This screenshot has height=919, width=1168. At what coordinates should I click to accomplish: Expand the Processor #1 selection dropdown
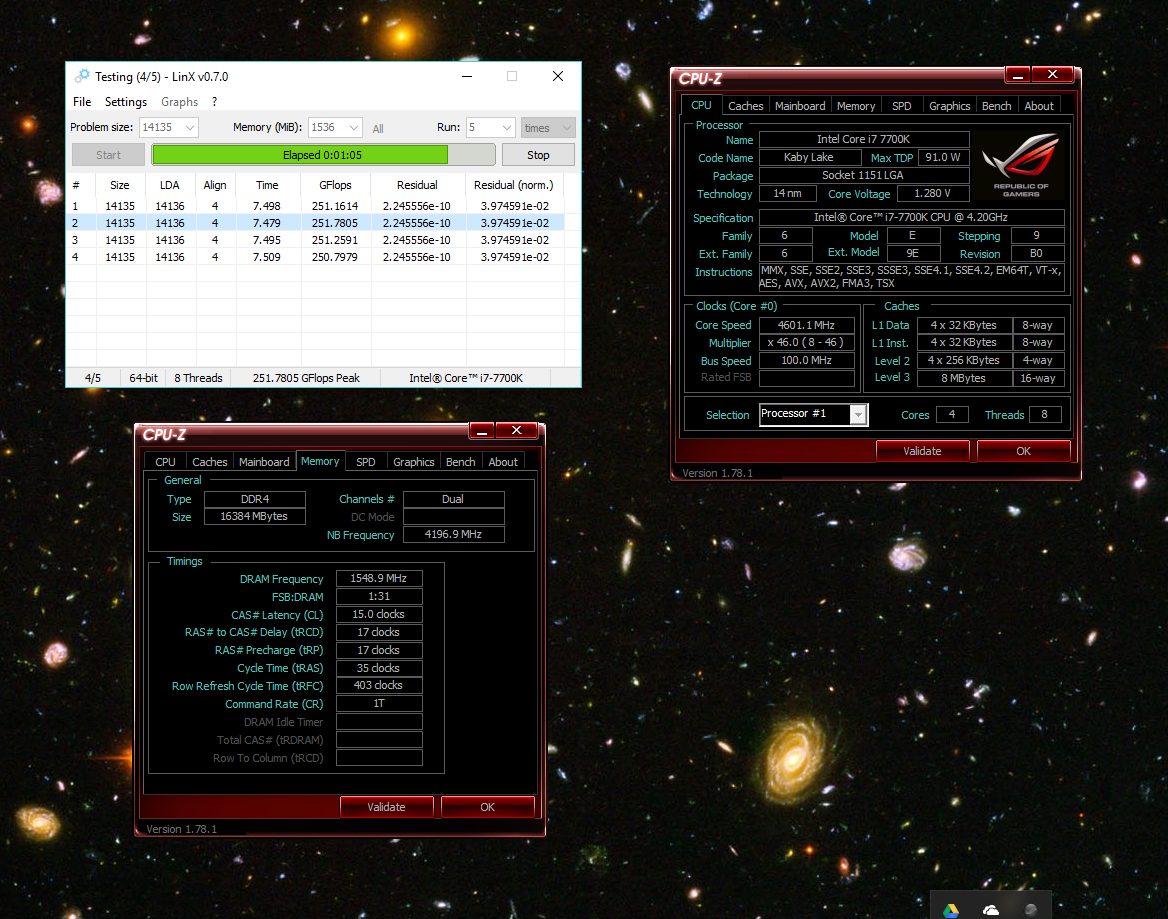(858, 415)
